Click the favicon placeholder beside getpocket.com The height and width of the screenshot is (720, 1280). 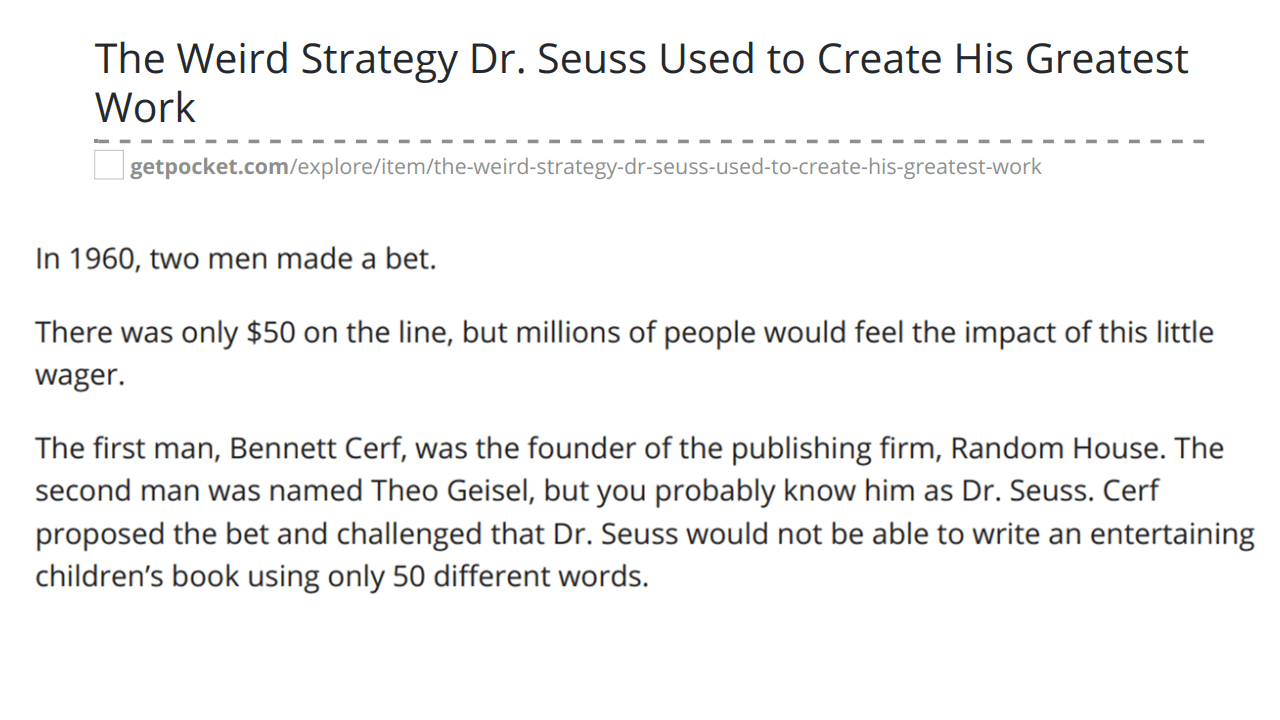pos(109,165)
